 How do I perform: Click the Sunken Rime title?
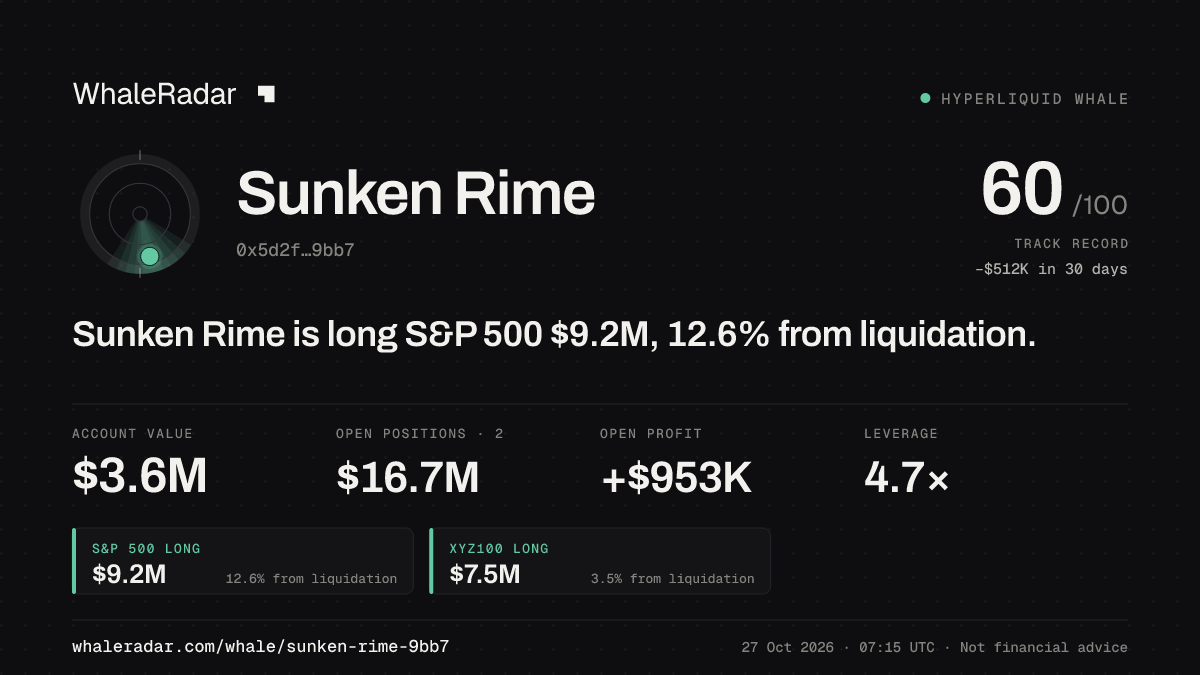click(416, 193)
